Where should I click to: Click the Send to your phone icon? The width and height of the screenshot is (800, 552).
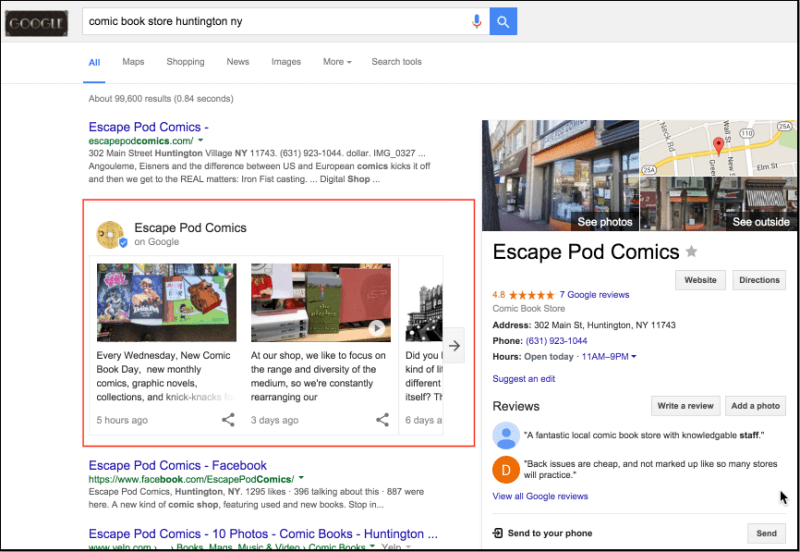497,533
